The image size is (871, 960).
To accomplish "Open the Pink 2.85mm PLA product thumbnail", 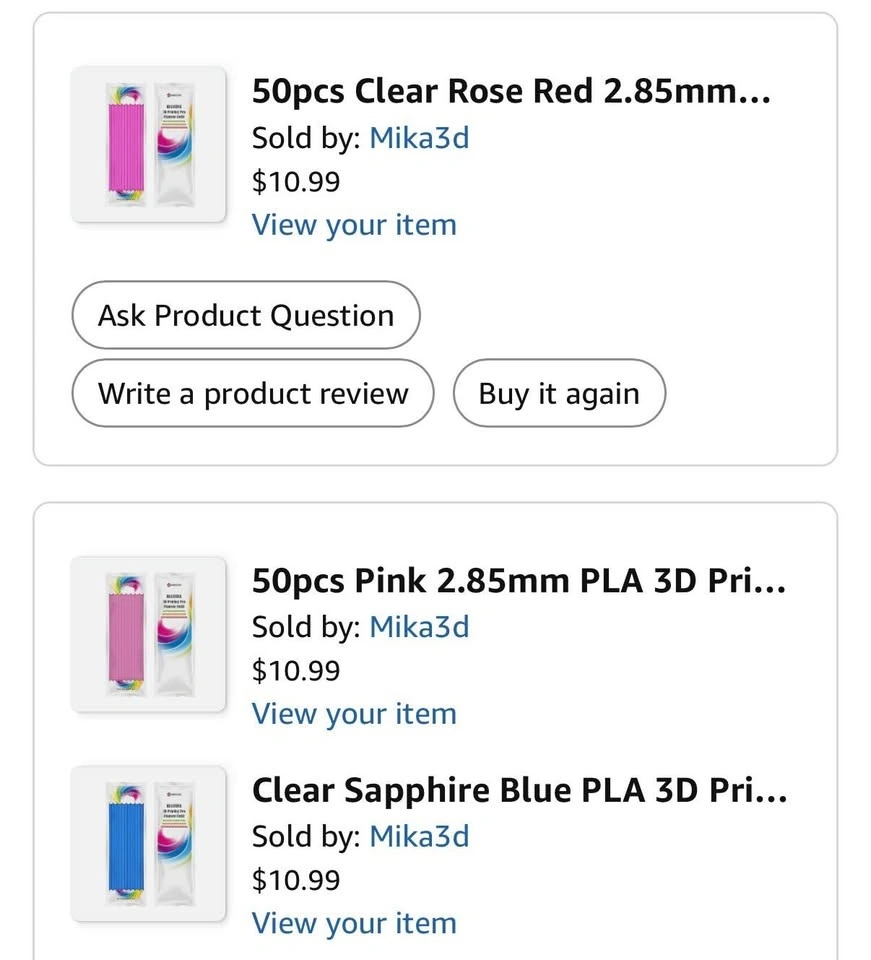I will [149, 634].
